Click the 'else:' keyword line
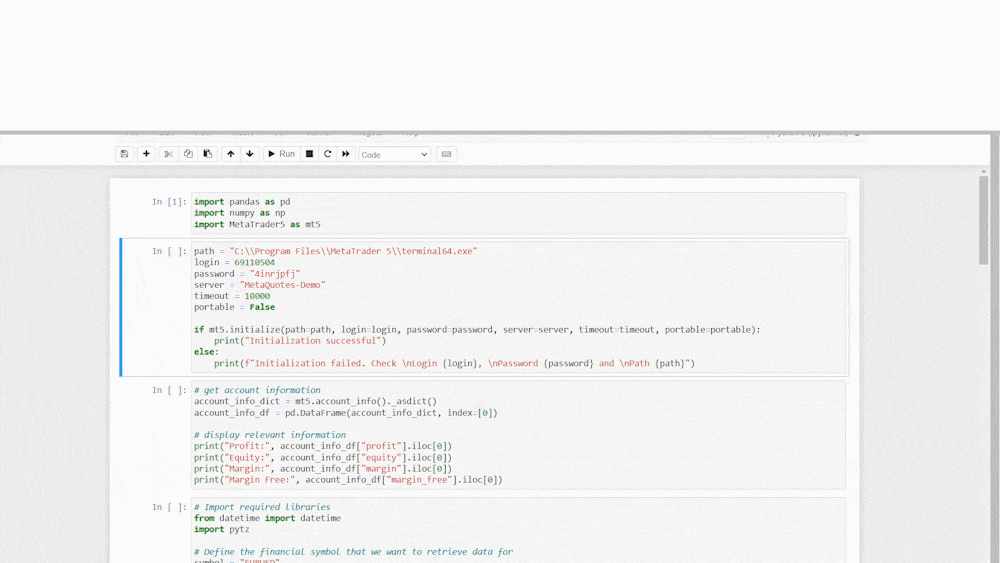Screen dimensions: 1000x563 click(207, 352)
